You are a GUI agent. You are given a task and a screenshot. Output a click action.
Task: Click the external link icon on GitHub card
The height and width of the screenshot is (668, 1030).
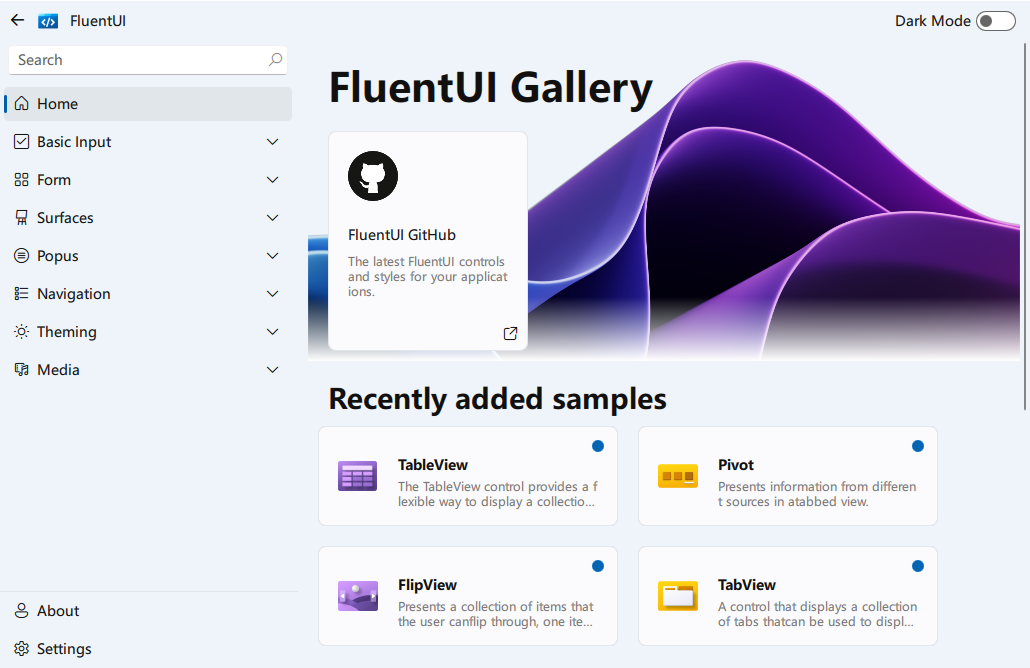point(510,334)
